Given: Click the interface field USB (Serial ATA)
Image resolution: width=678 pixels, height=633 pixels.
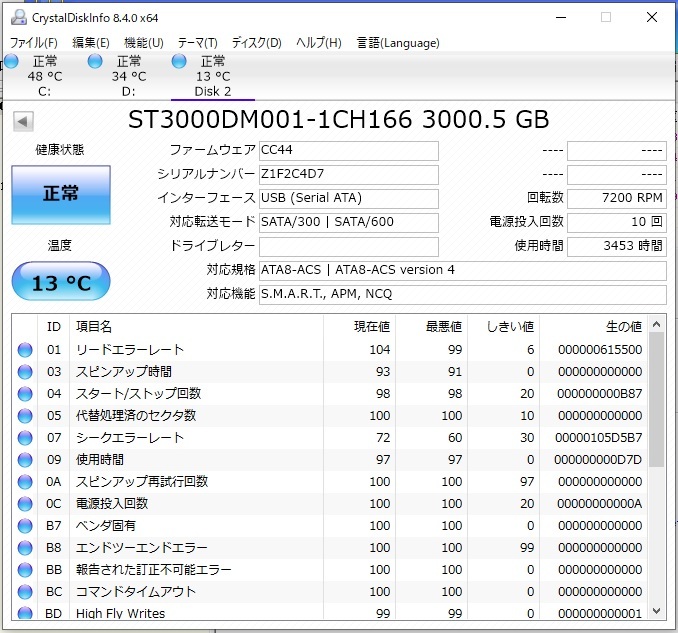Looking at the screenshot, I should click(x=349, y=199).
